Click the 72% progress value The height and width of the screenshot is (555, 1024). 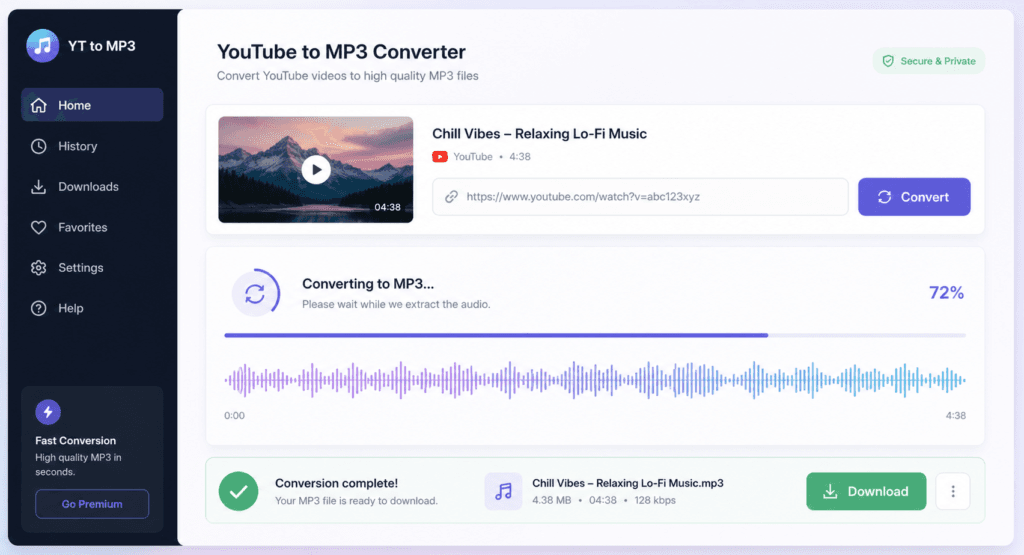tap(946, 293)
